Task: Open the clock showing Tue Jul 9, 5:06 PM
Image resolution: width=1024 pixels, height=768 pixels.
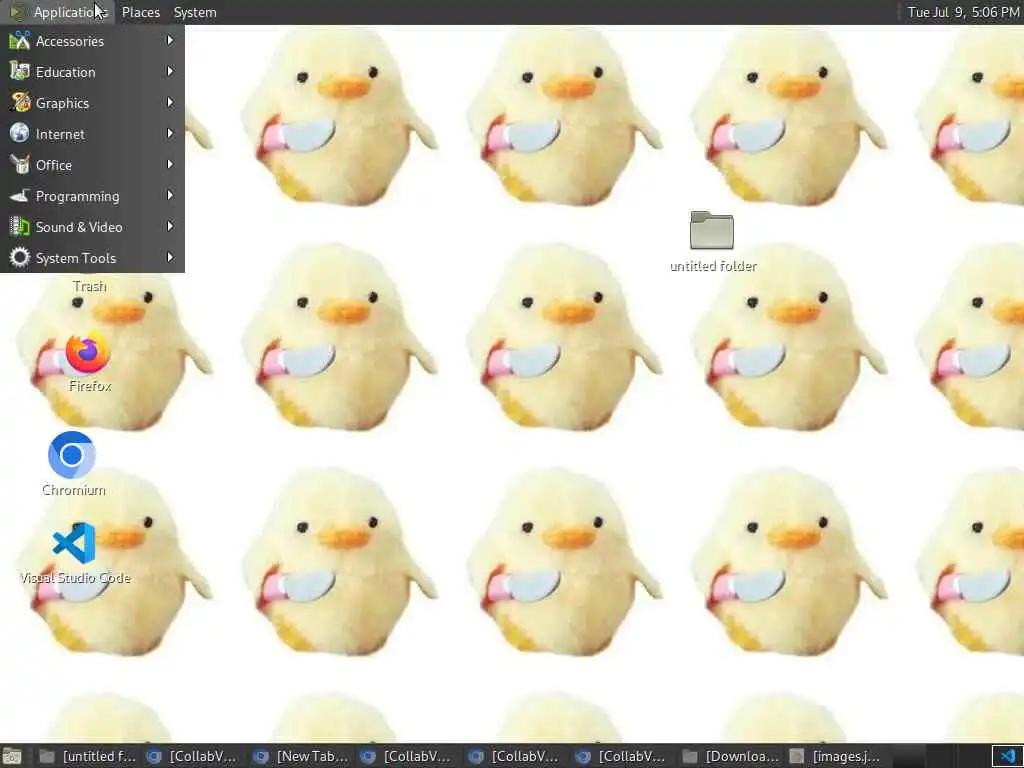Action: pos(963,12)
